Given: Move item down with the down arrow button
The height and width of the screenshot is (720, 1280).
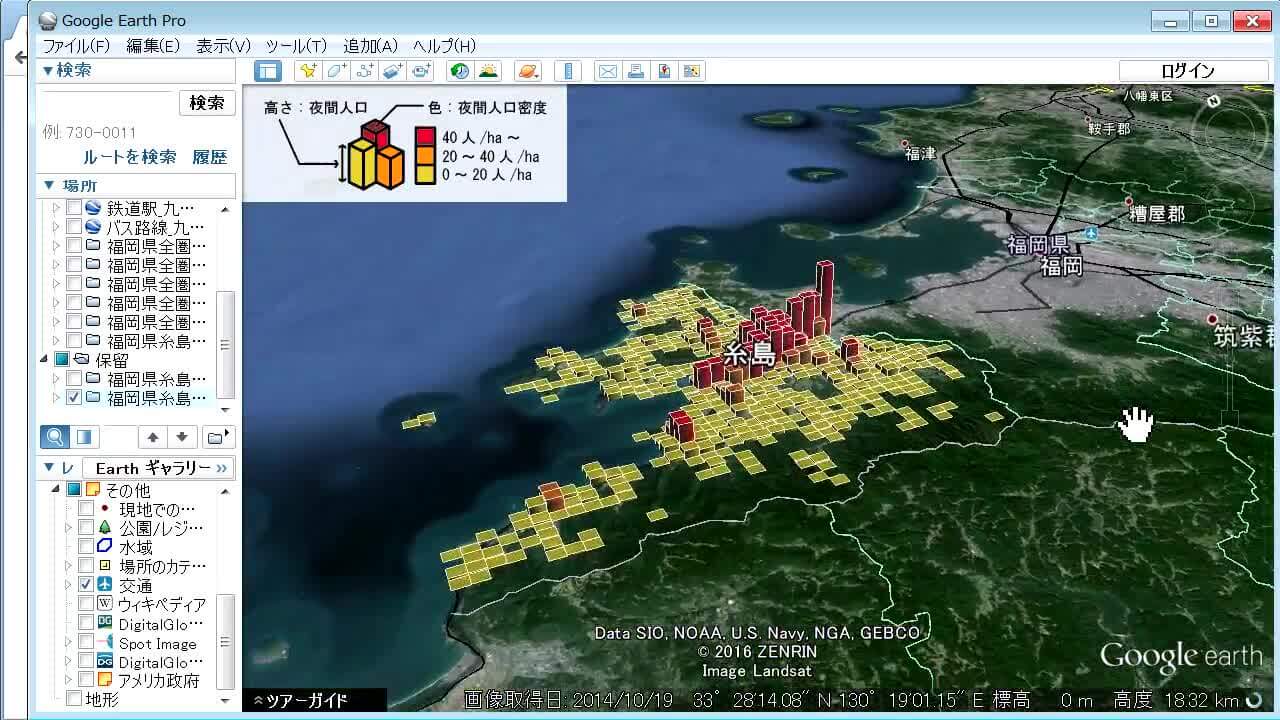Looking at the screenshot, I should tap(182, 437).
